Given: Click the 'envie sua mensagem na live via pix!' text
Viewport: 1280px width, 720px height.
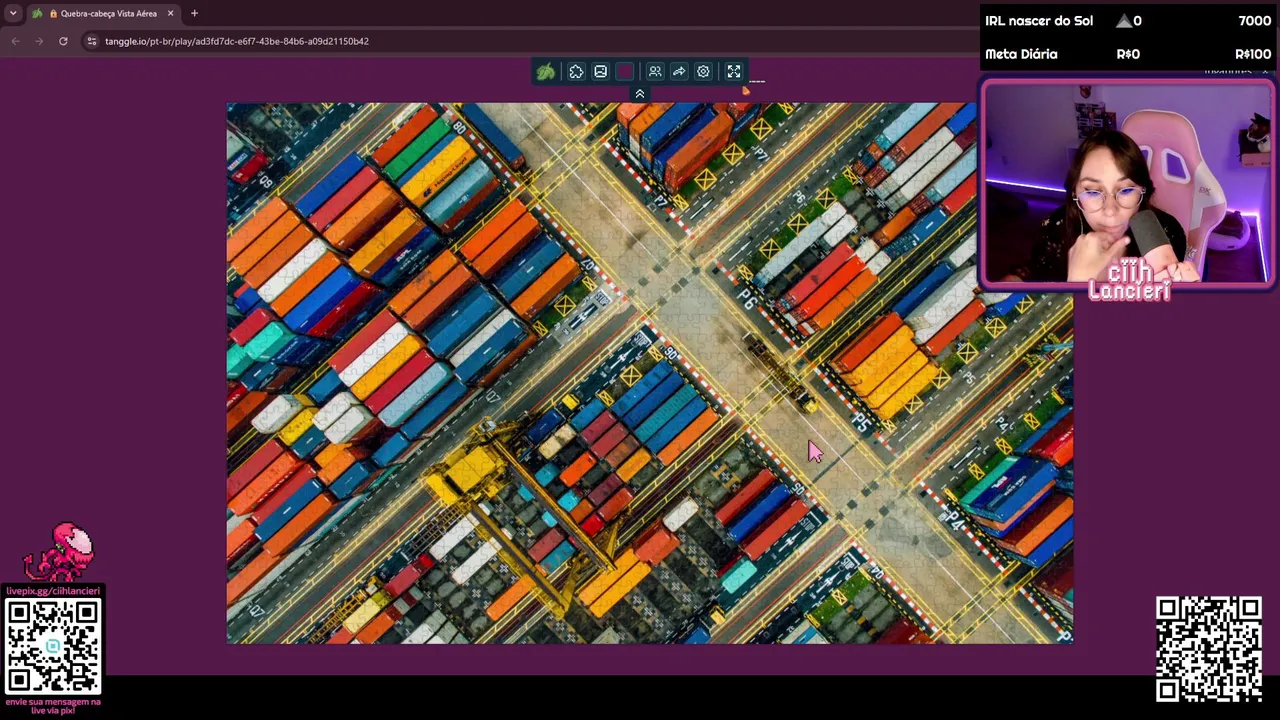Looking at the screenshot, I should [x=53, y=706].
